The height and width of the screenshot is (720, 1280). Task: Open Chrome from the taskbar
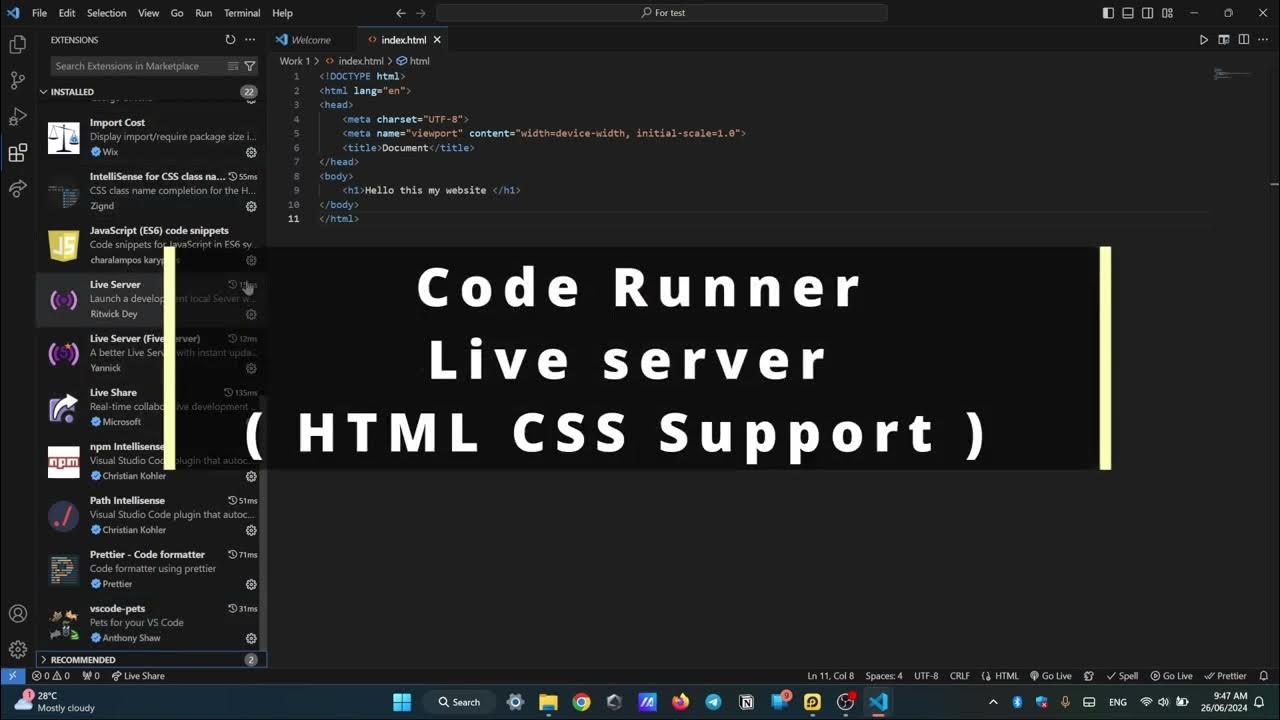click(x=581, y=702)
